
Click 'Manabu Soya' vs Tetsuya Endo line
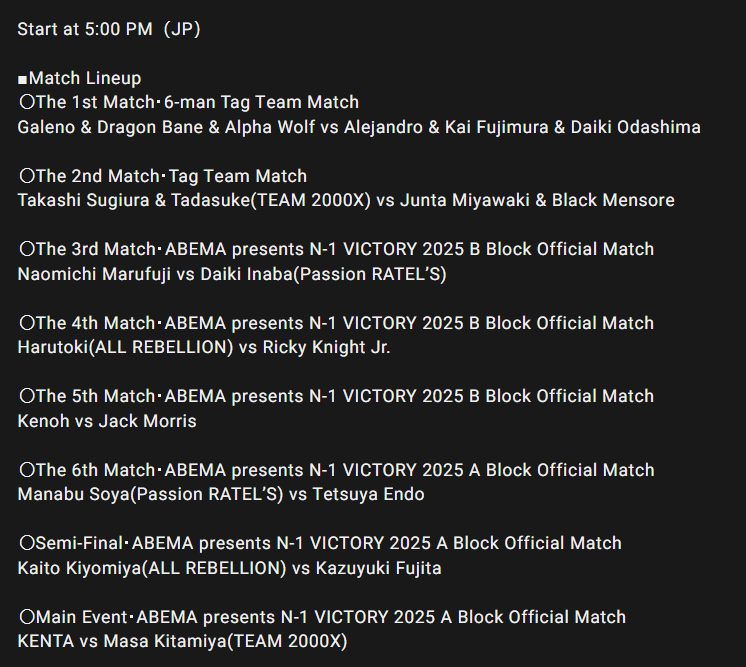[221, 494]
